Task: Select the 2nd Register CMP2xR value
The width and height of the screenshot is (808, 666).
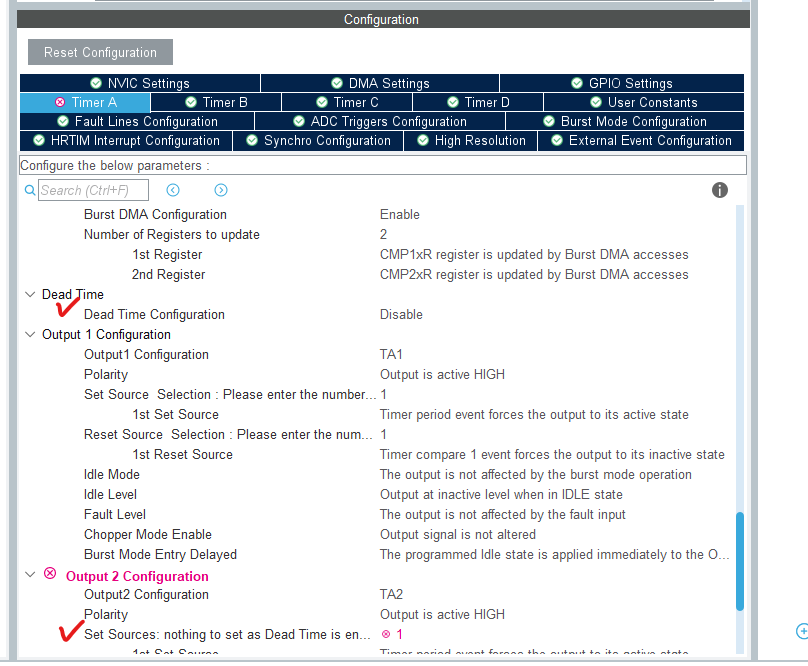Action: pos(534,275)
